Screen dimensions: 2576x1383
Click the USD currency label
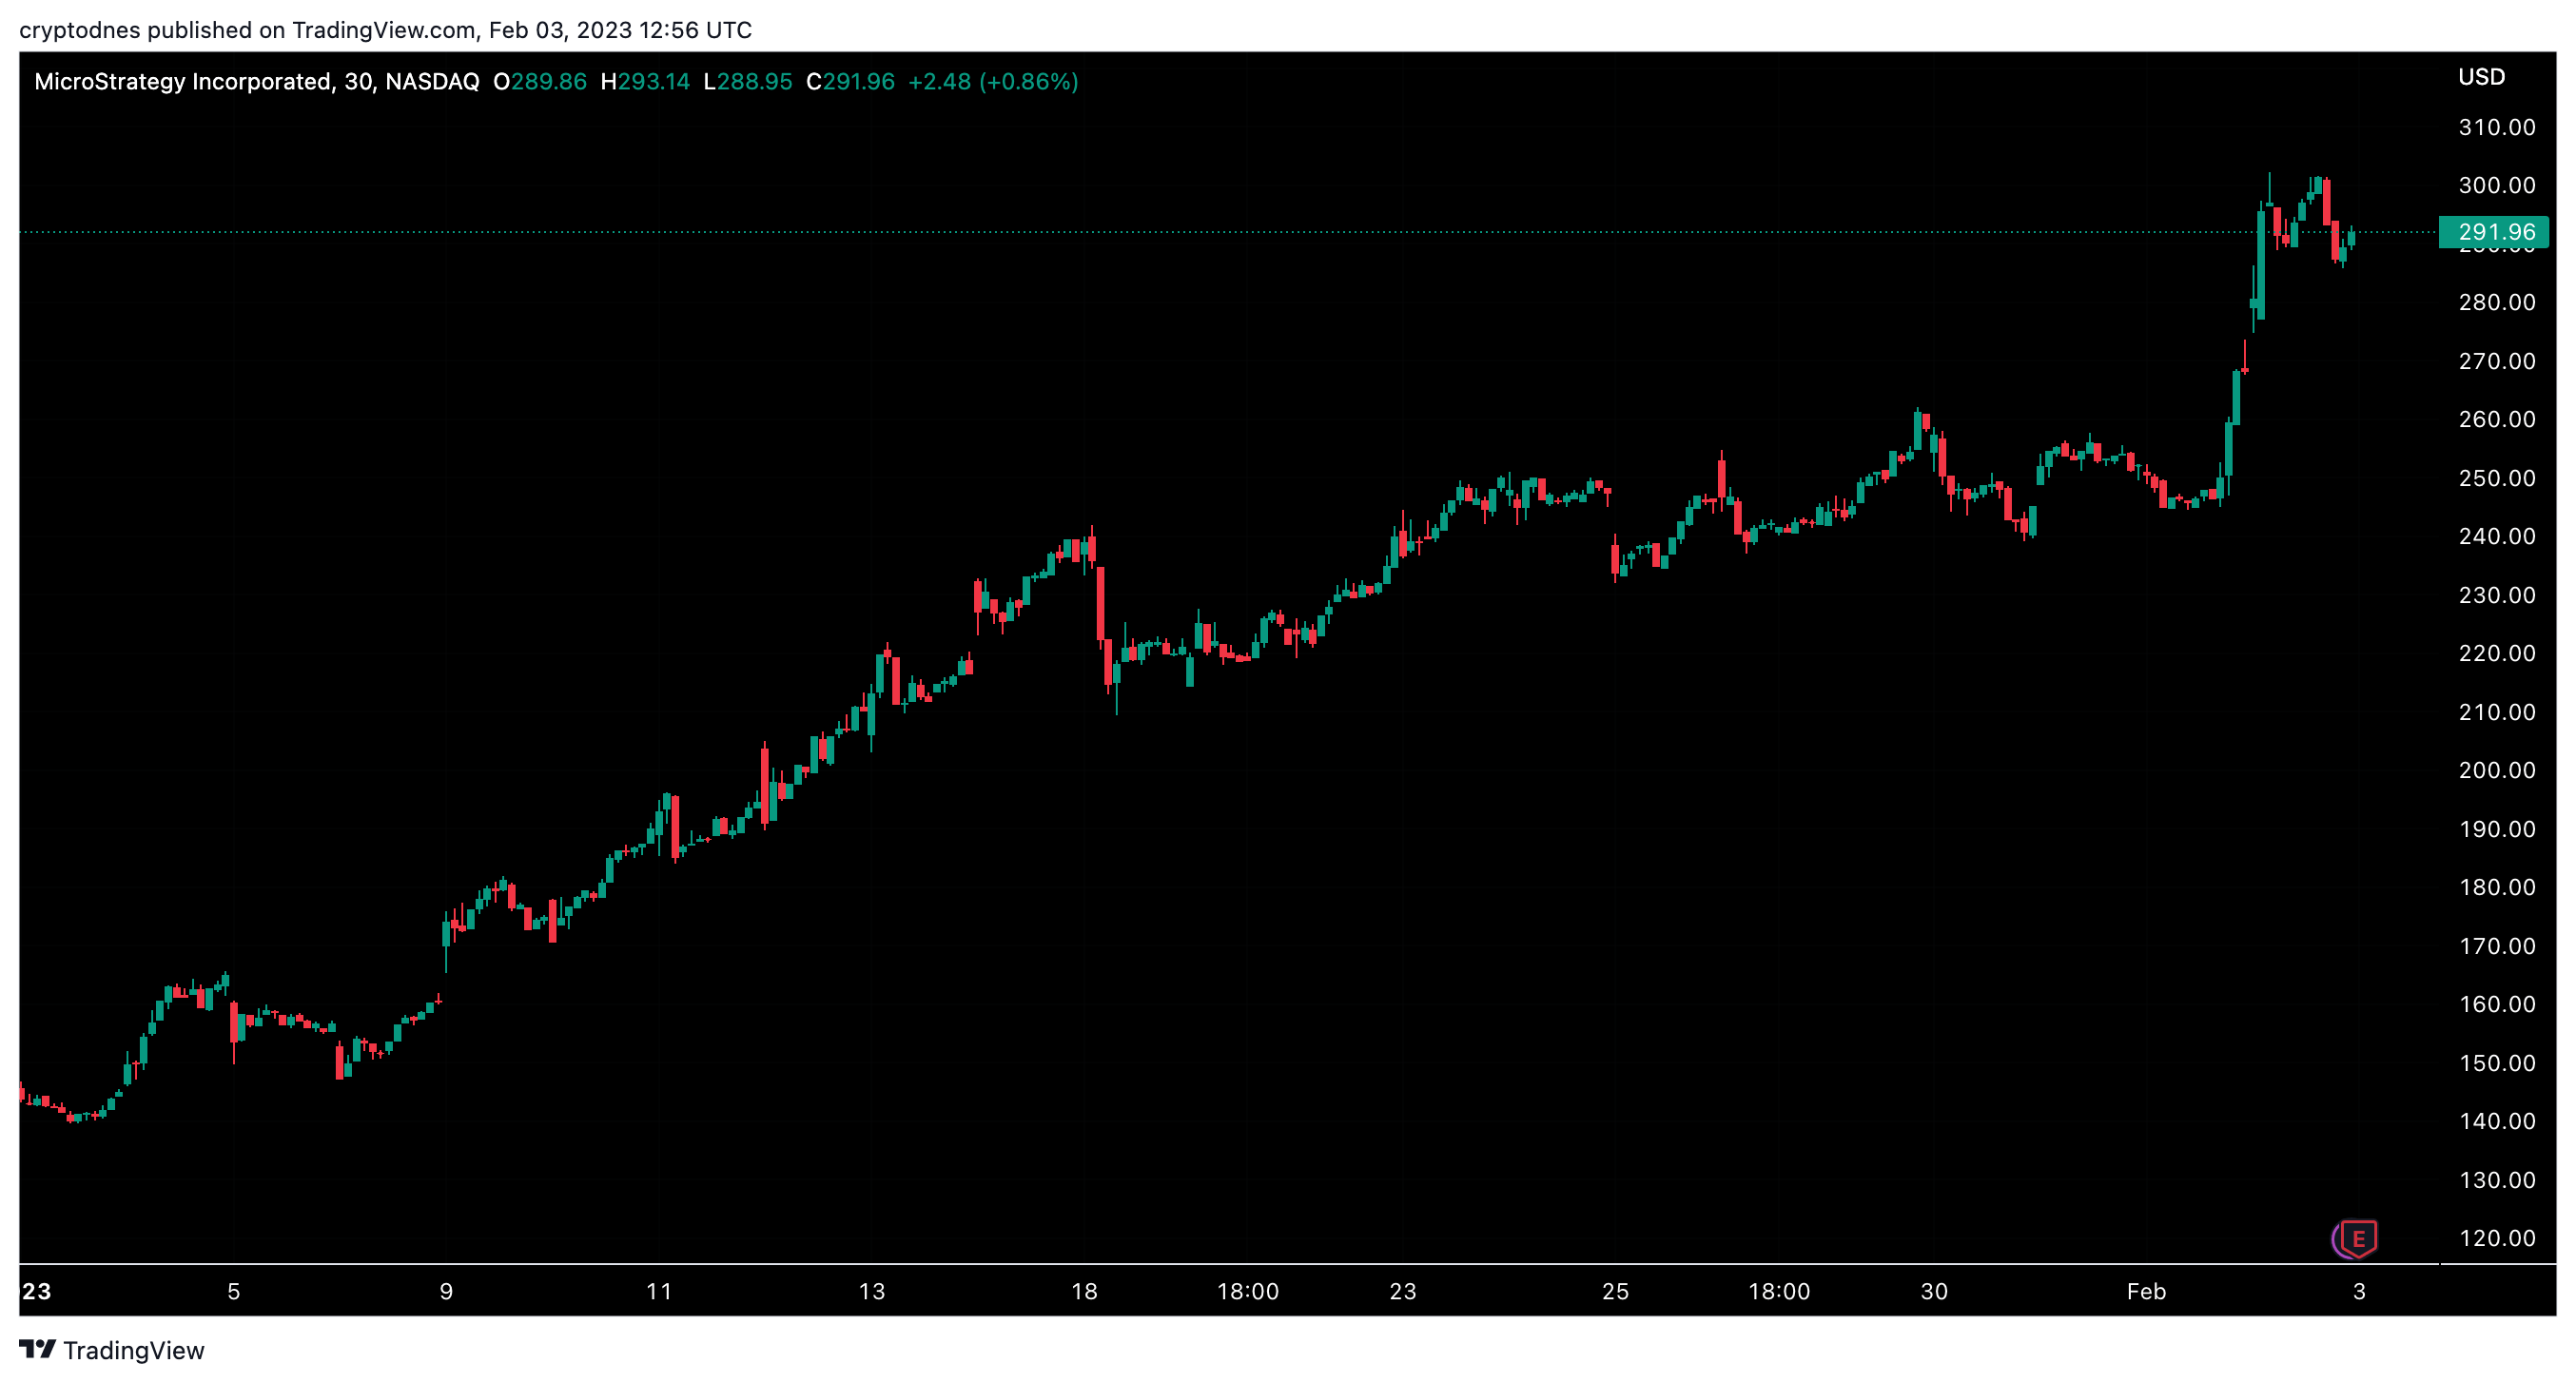point(2481,77)
